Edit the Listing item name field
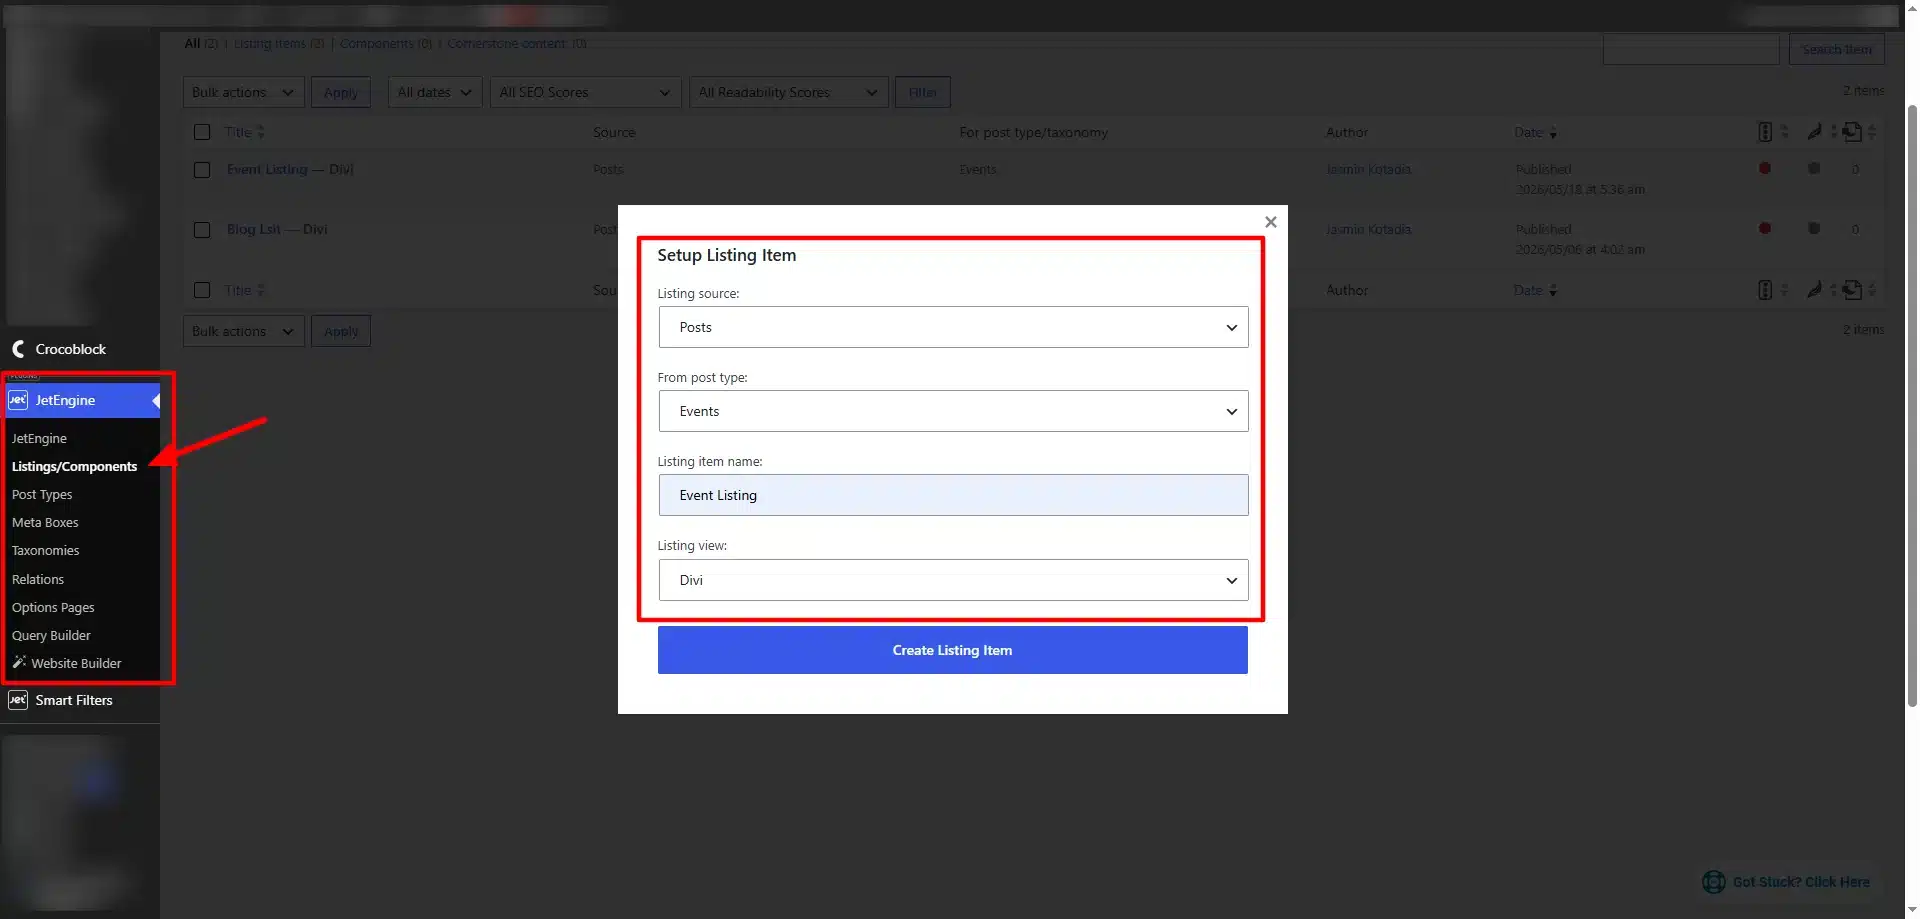Viewport: 1920px width, 919px height. coord(953,495)
